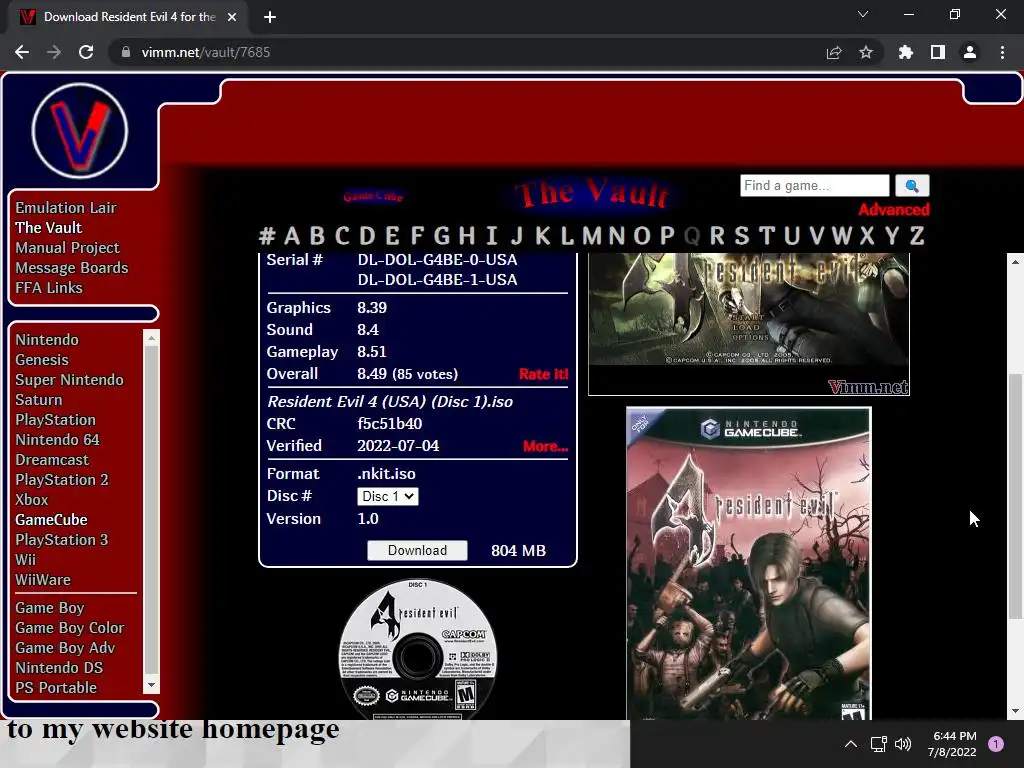Click the Download button
The height and width of the screenshot is (768, 1024).
[417, 551]
